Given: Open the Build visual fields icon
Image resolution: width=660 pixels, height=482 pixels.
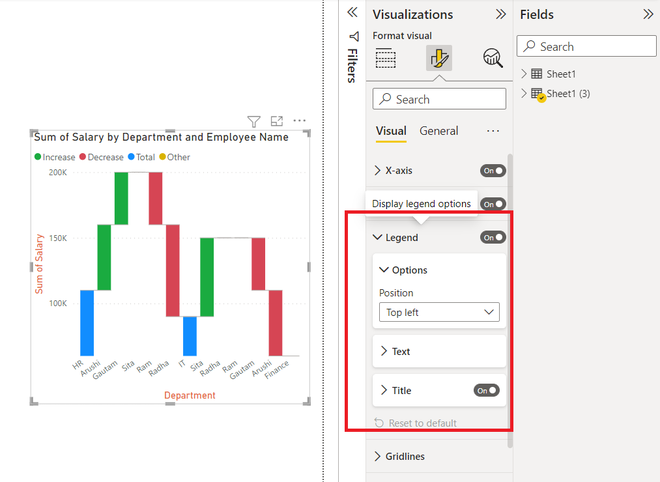Looking at the screenshot, I should 386,58.
